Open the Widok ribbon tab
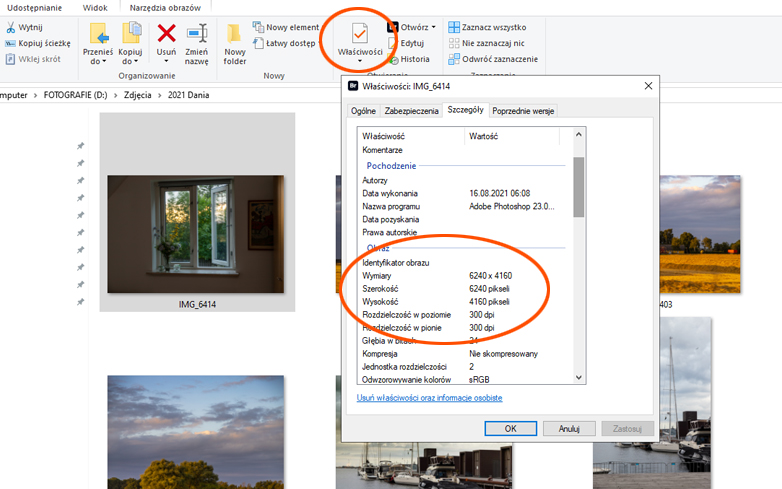The height and width of the screenshot is (489, 782). (95, 7)
